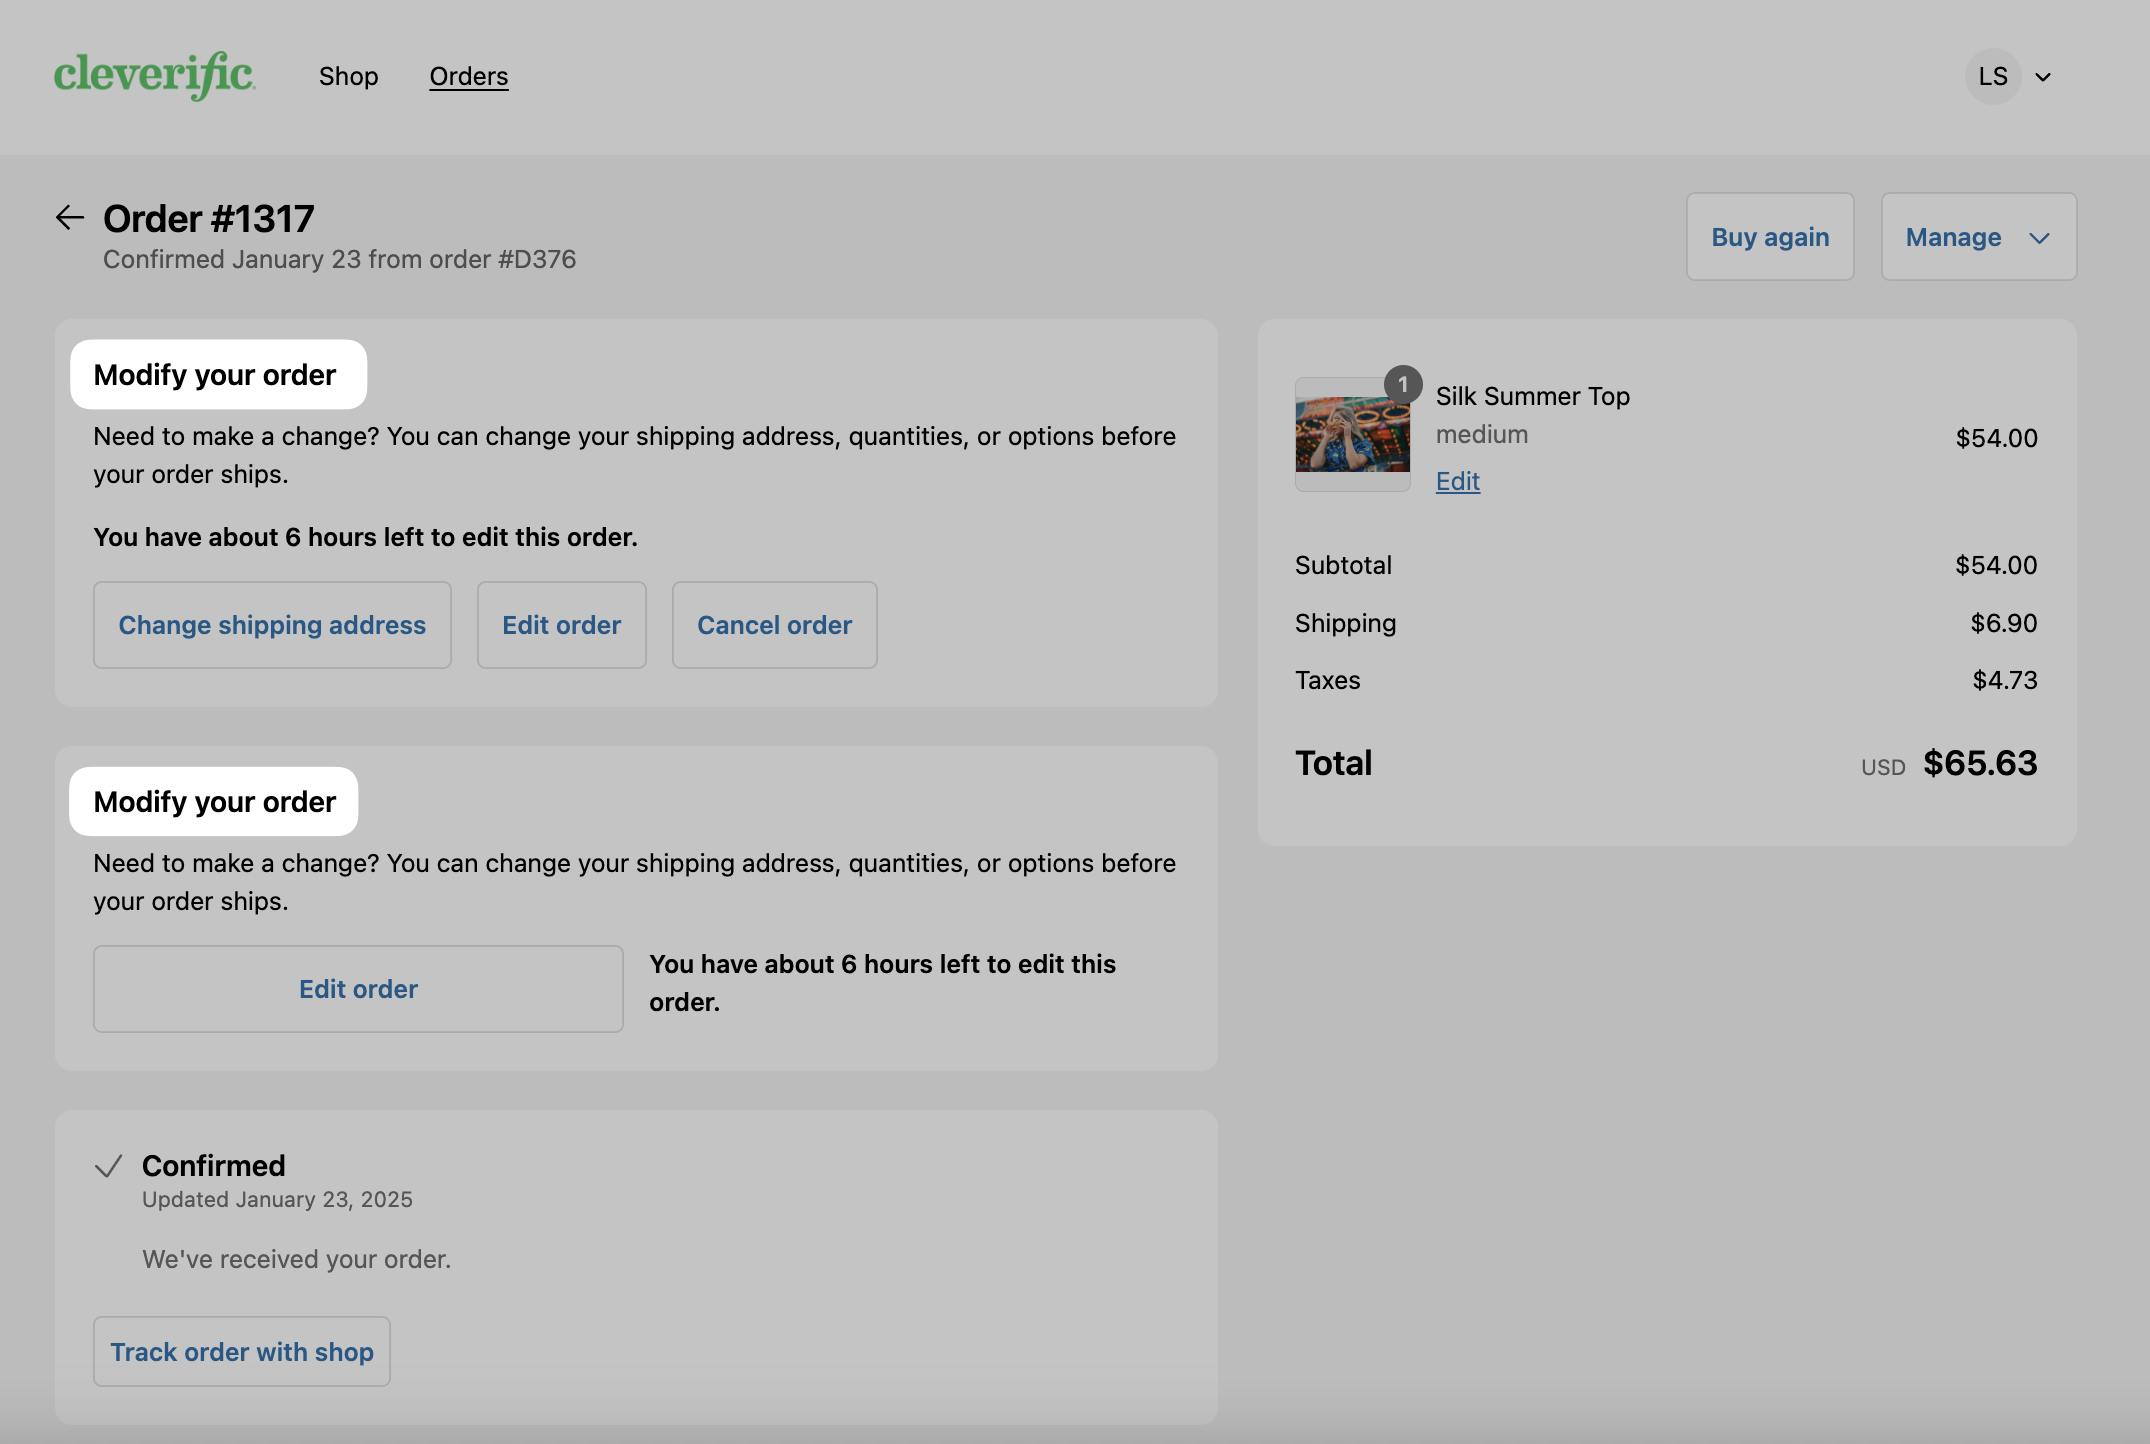Viewport: 2150px width, 1444px height.
Task: Click the LS account avatar
Action: click(1993, 76)
